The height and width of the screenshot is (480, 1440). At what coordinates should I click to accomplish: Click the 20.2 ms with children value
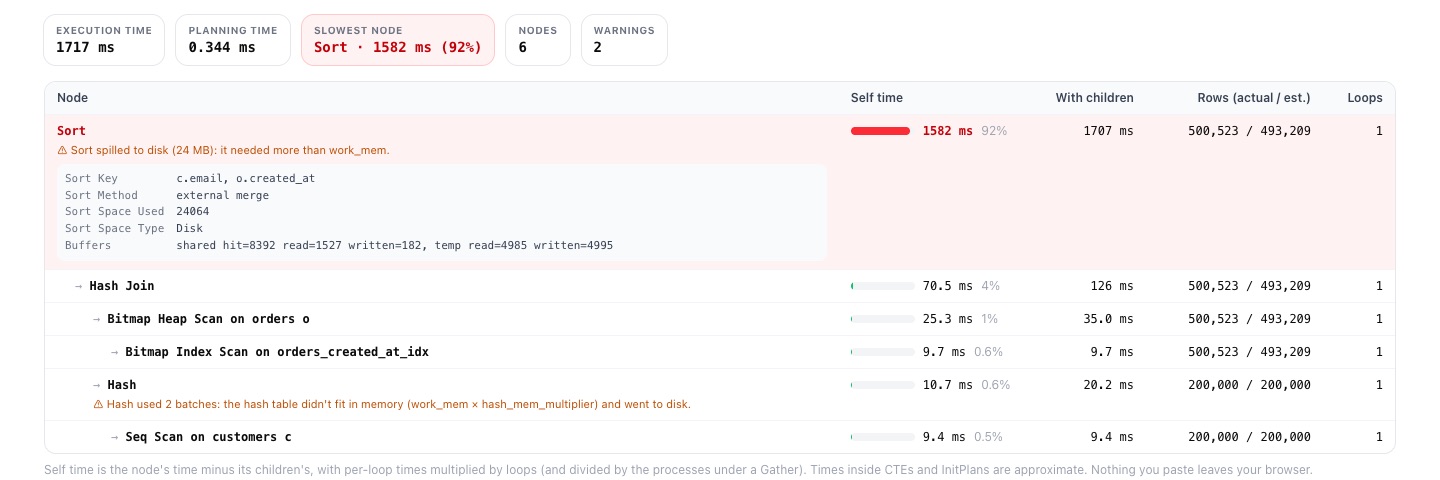click(x=1109, y=385)
